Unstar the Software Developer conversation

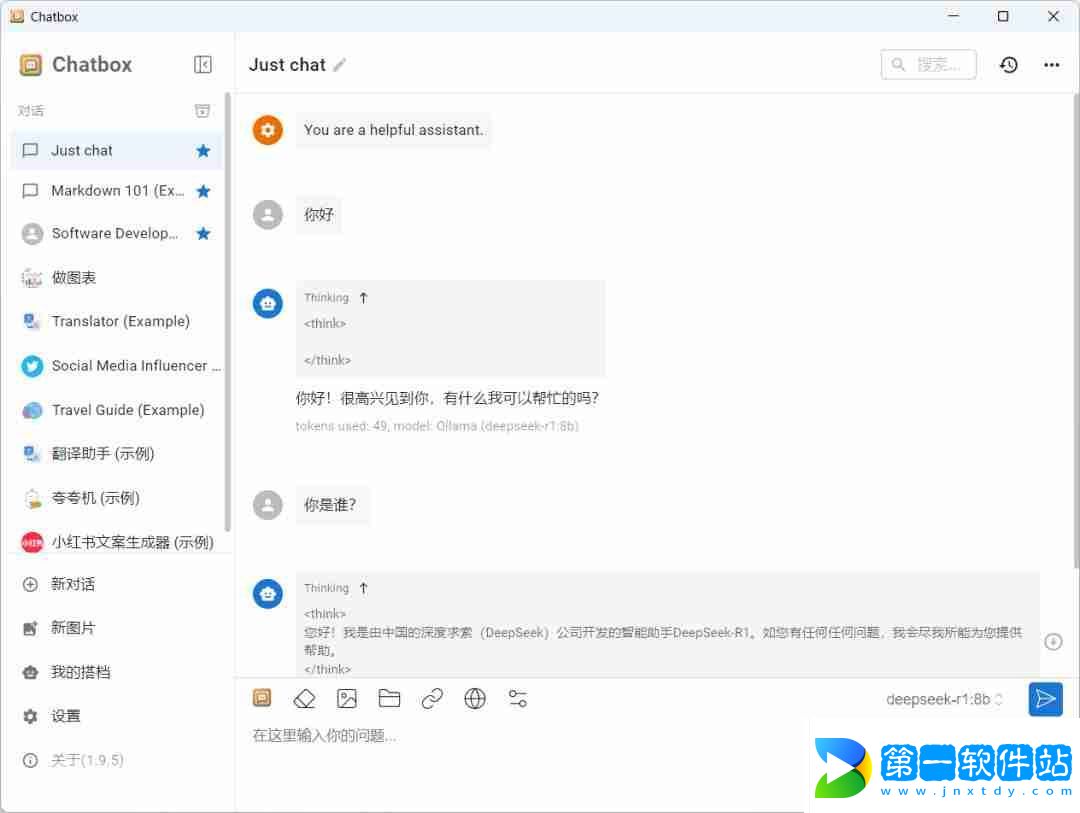coord(202,234)
